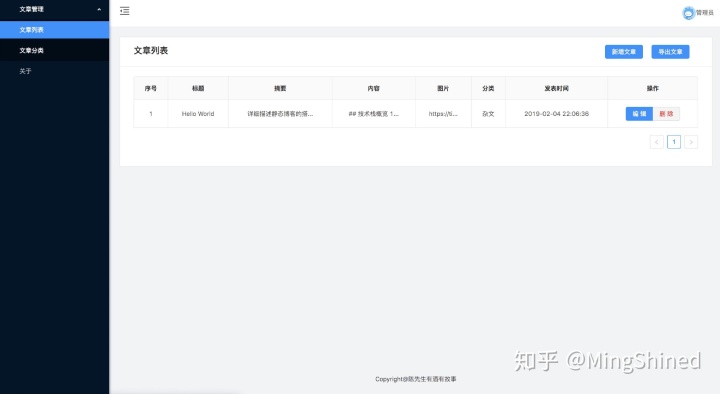Click the 图片 column header
The image size is (720, 394).
point(443,88)
